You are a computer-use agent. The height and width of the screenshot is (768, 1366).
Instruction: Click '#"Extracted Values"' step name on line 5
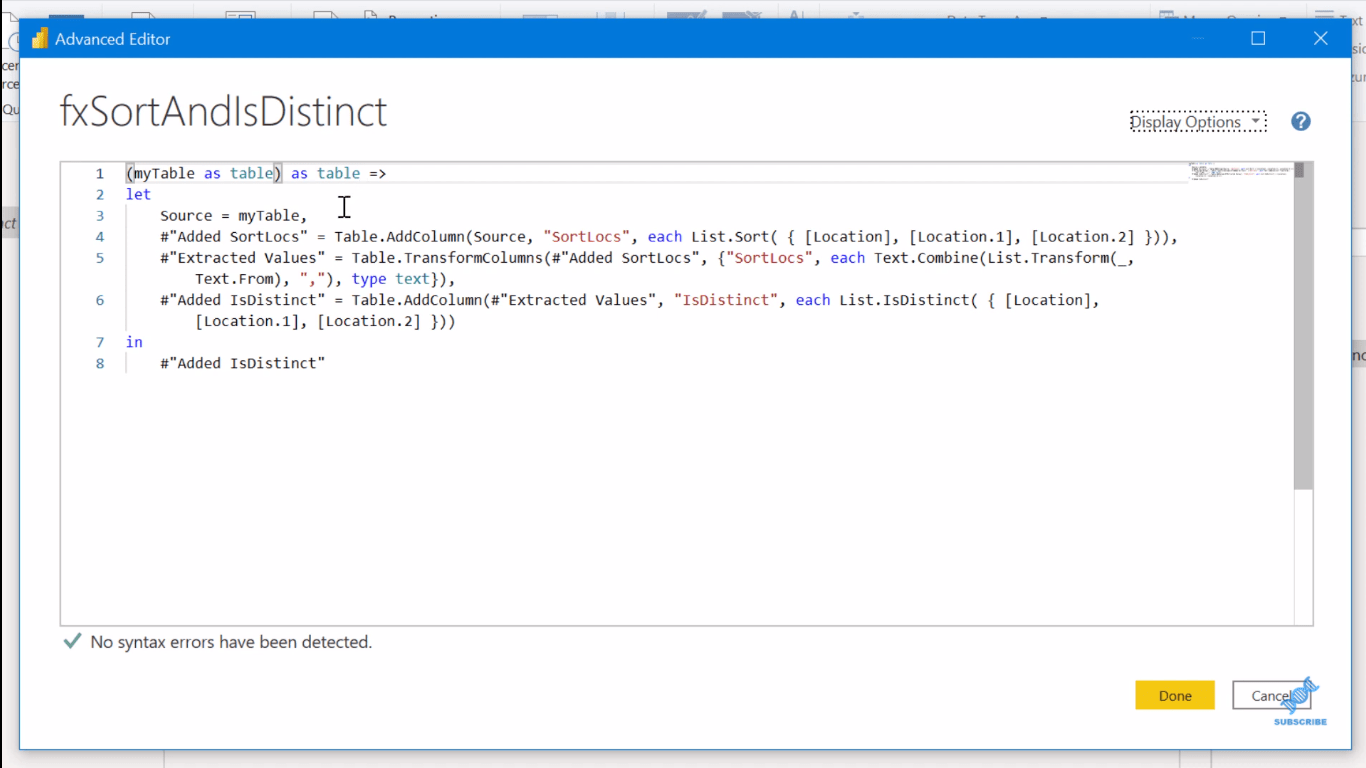coord(245,258)
